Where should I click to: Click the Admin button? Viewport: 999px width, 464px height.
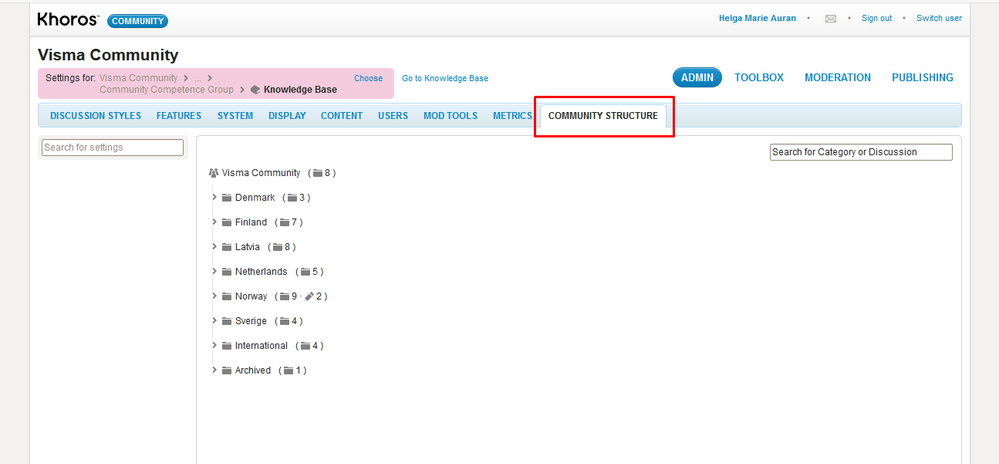[697, 78]
